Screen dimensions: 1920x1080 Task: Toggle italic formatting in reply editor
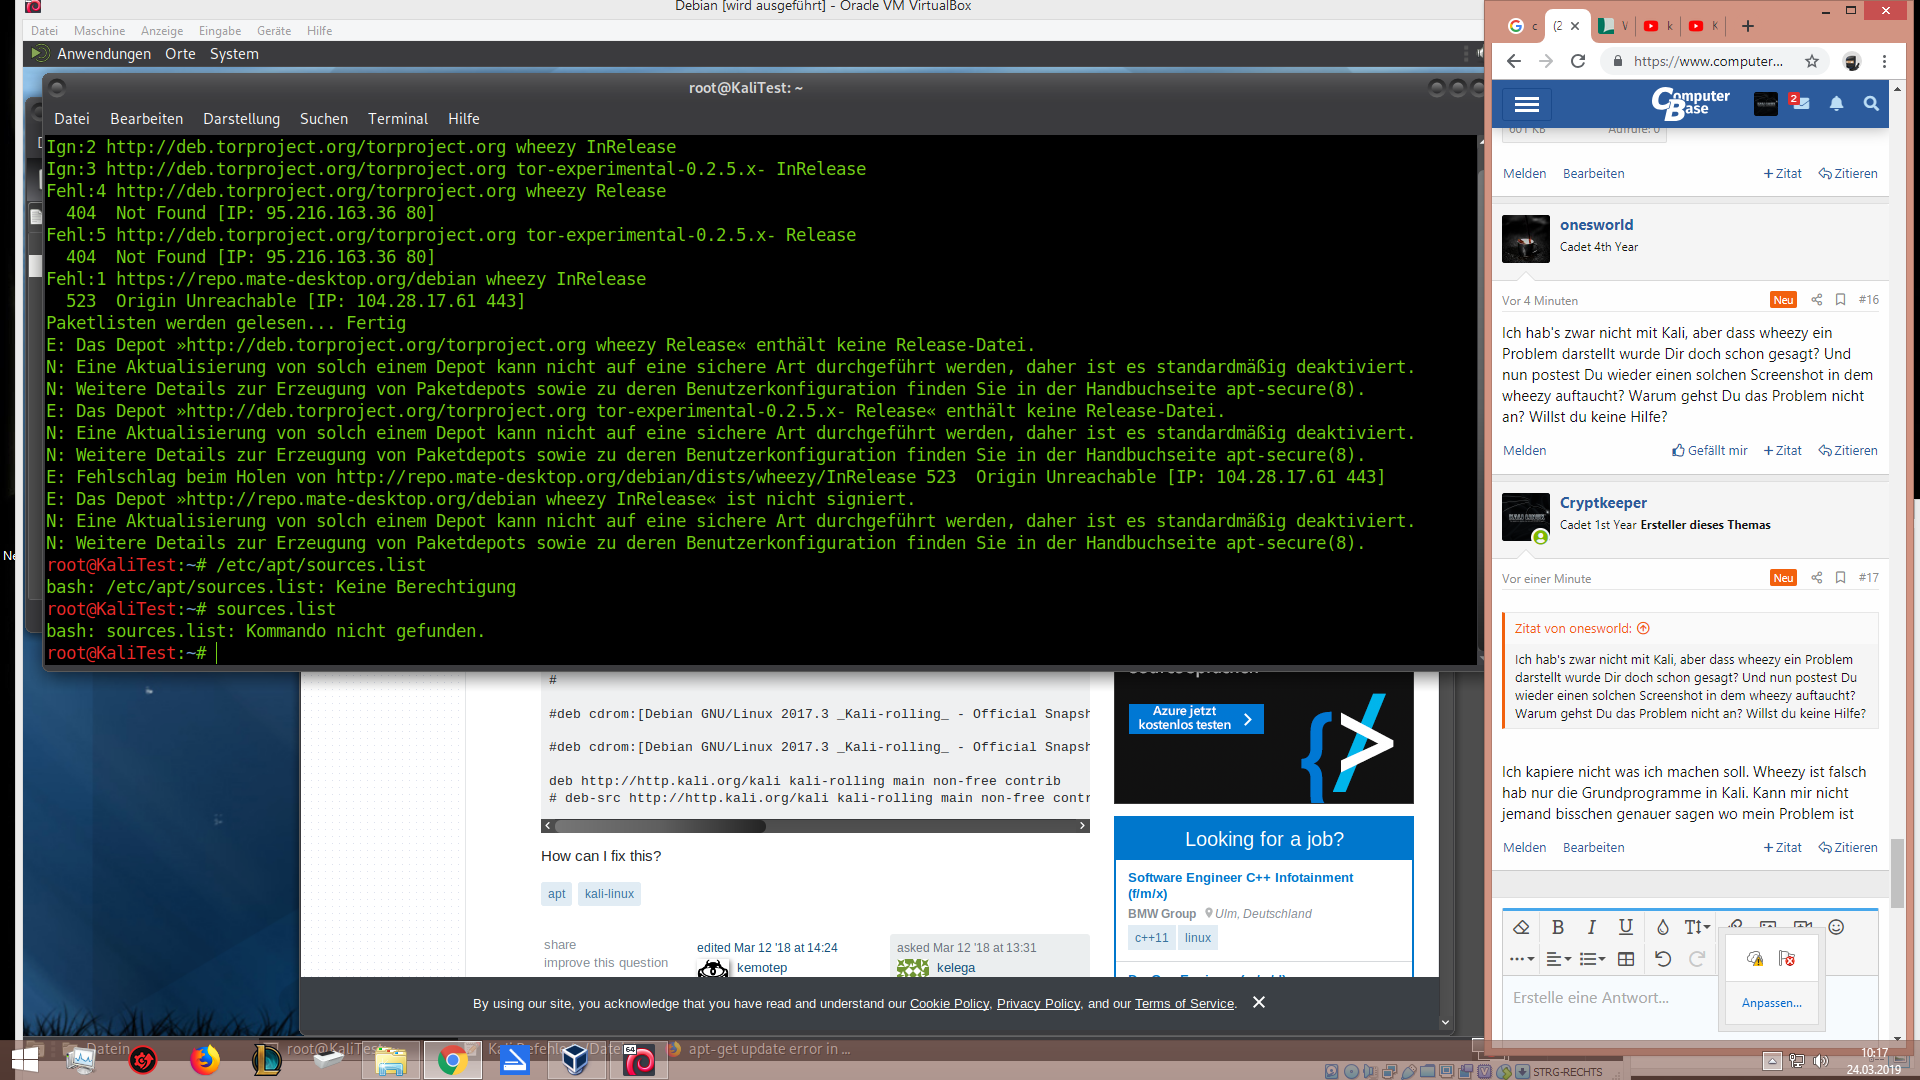point(1591,927)
